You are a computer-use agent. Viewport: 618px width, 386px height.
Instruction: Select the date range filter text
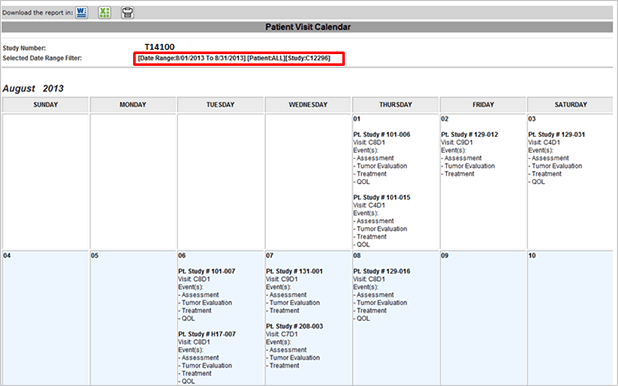(234, 58)
